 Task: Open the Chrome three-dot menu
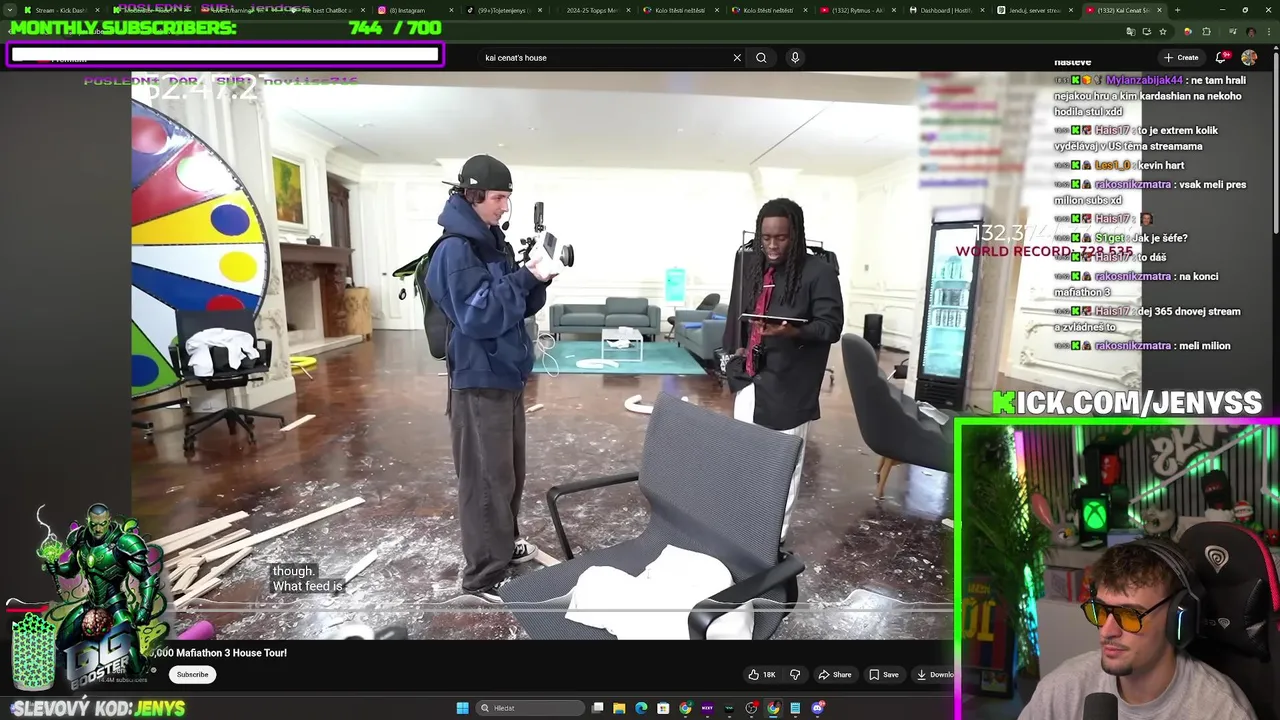(x=1268, y=32)
